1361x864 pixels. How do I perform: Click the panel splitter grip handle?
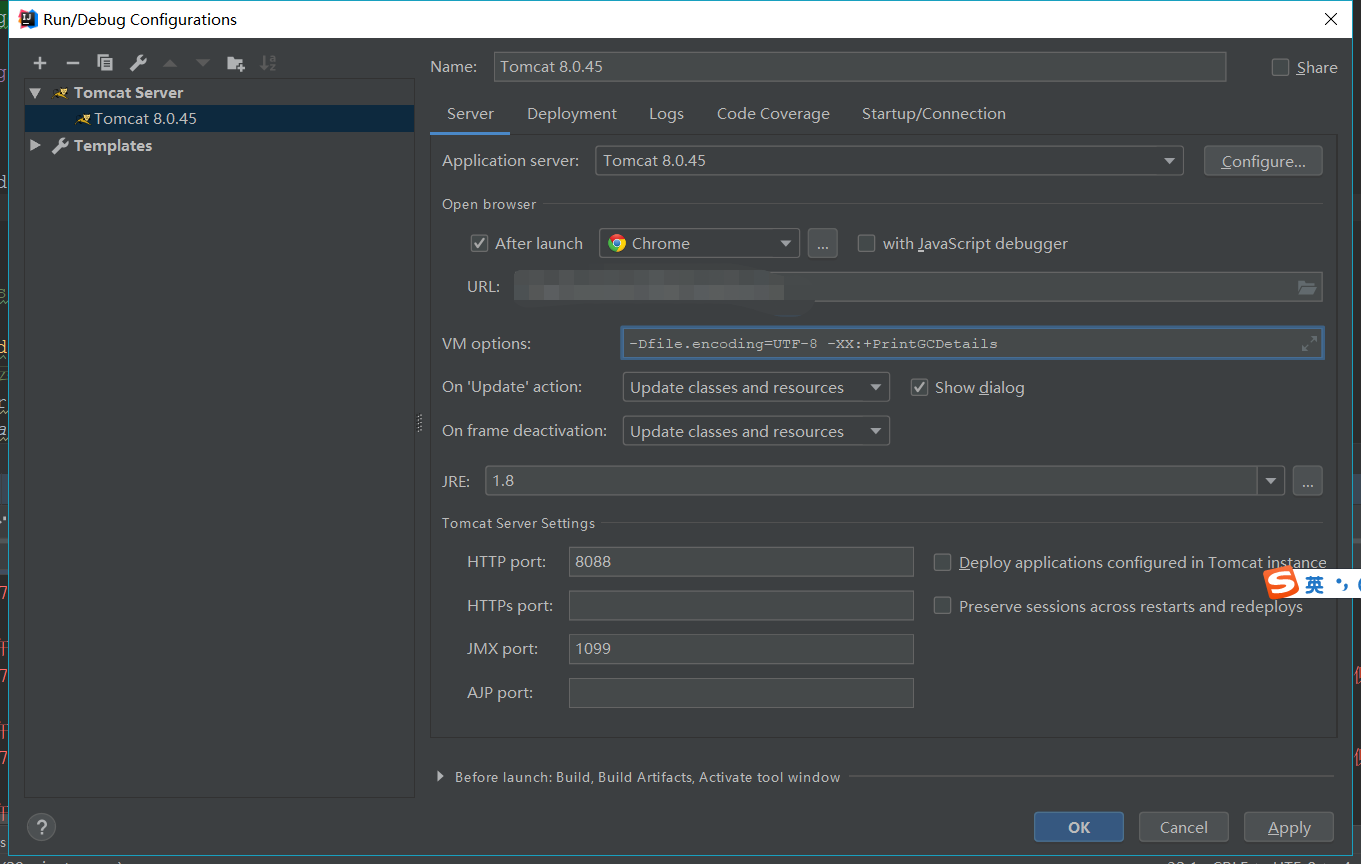click(420, 423)
